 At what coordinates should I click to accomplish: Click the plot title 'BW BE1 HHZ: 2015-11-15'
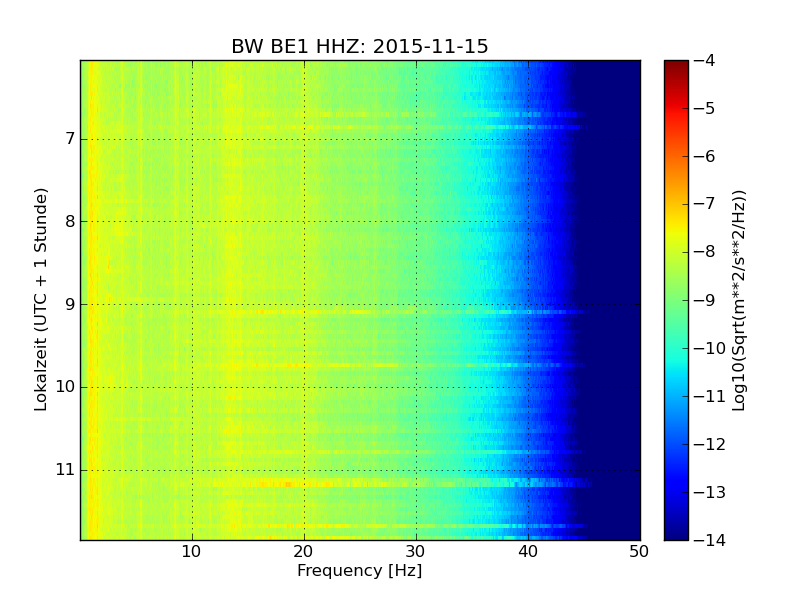360,46
